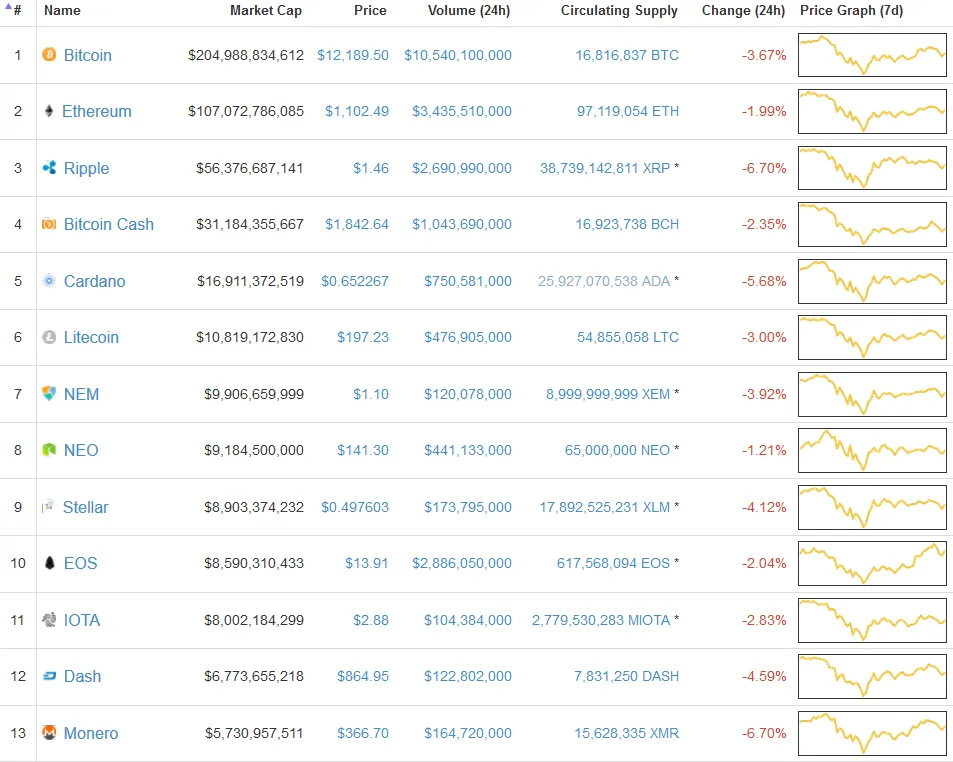Open Ripple 7-day price graph
This screenshot has height=762, width=953.
(872, 168)
